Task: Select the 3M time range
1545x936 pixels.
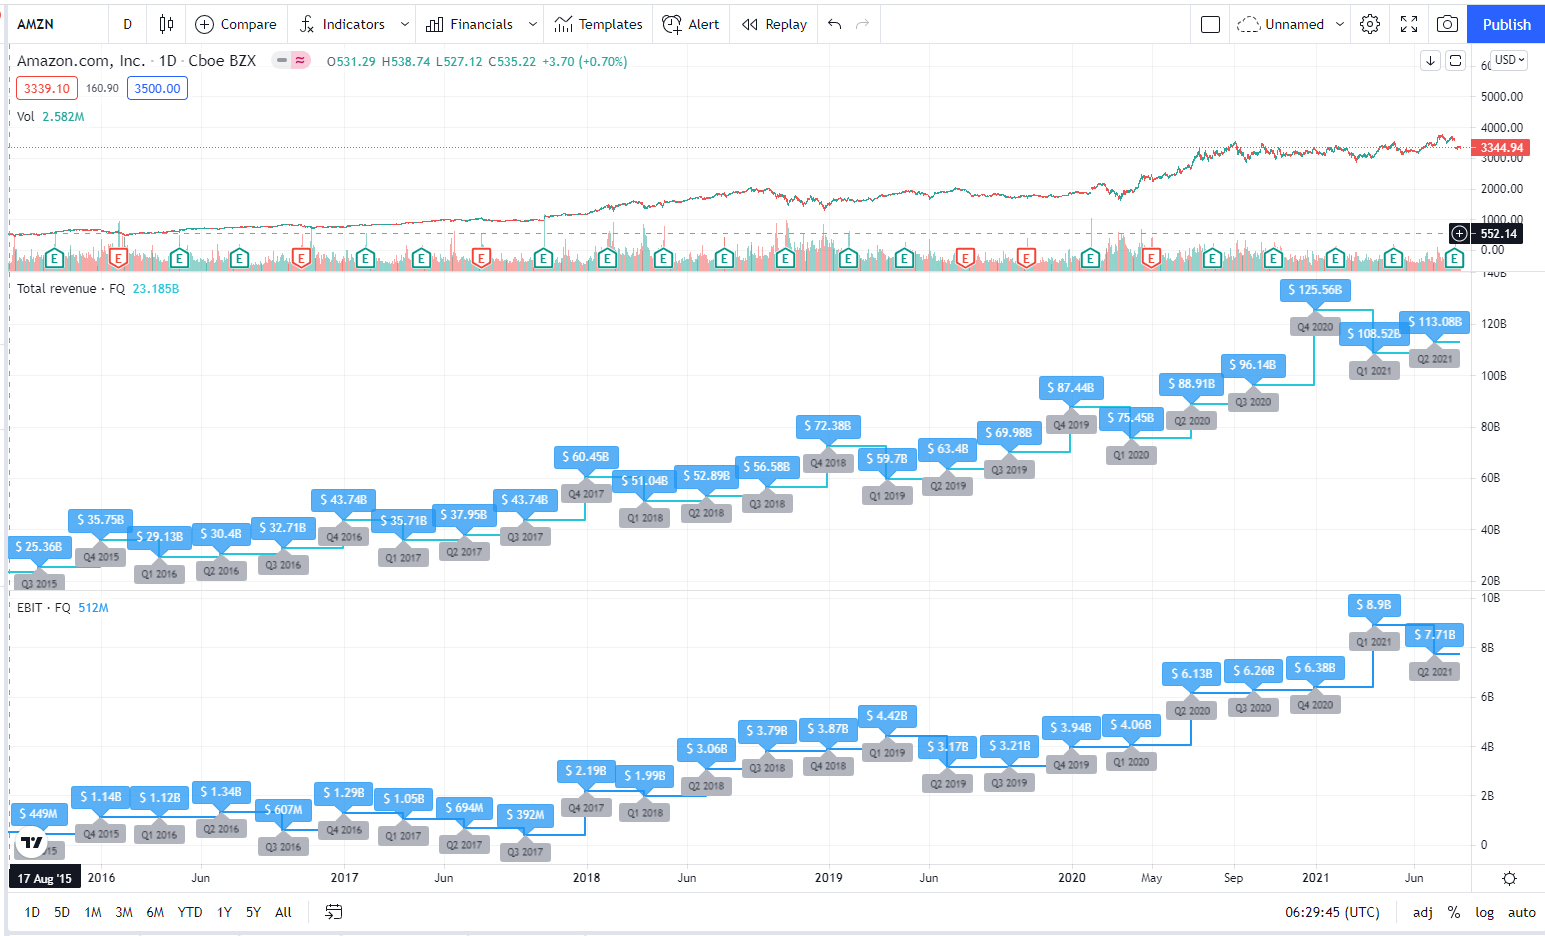Action: [124, 912]
